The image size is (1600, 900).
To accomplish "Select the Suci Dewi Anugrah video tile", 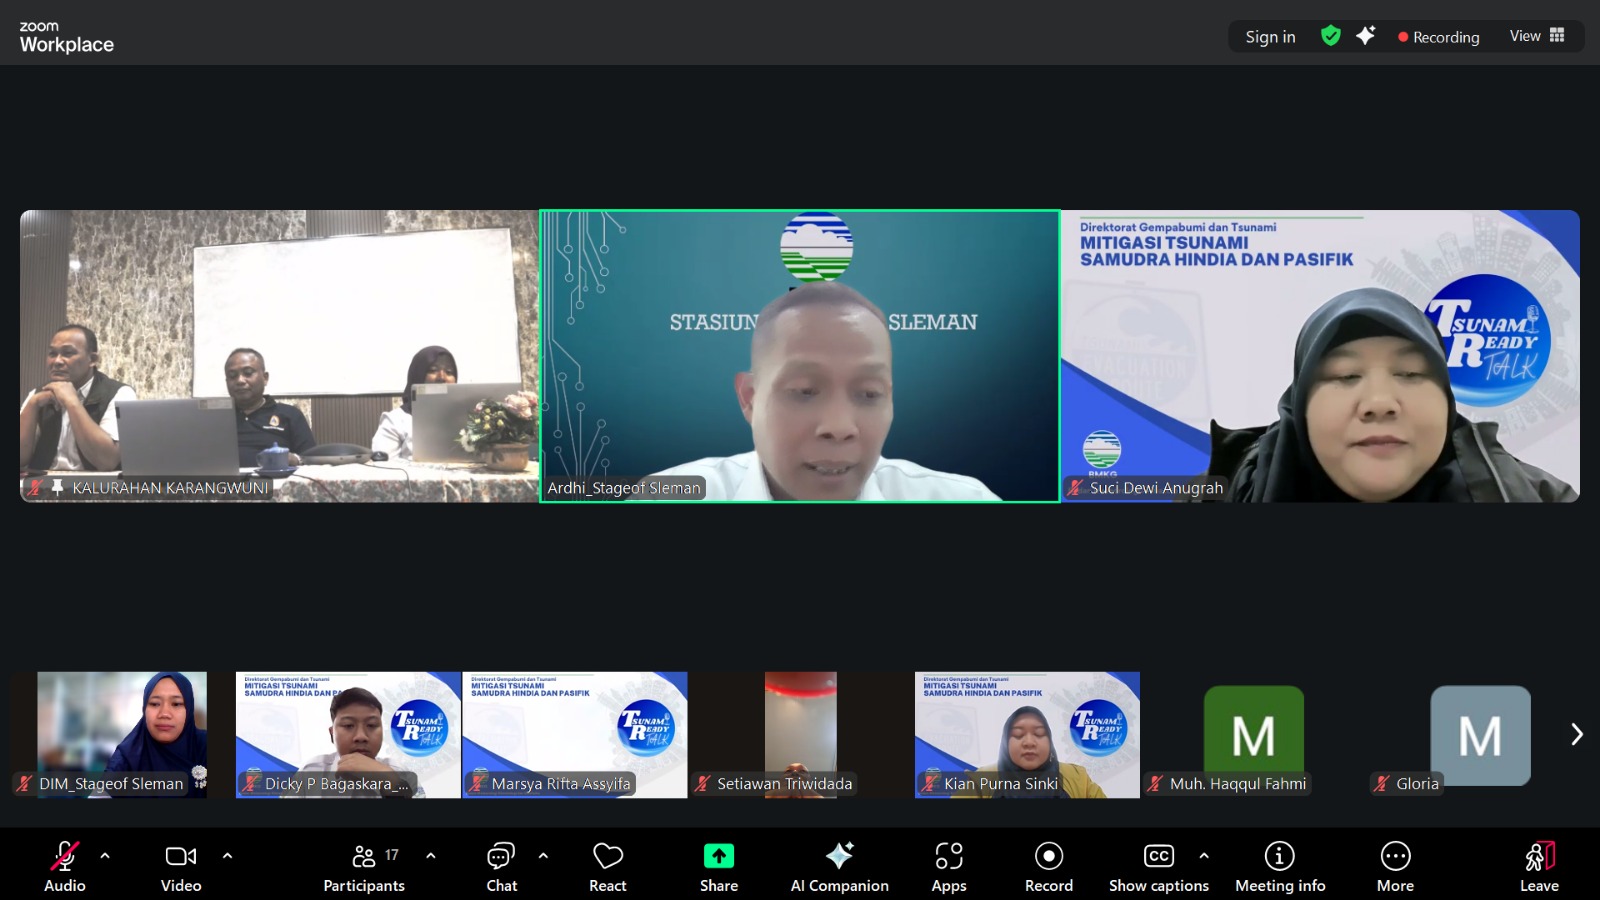I will tap(1320, 355).
